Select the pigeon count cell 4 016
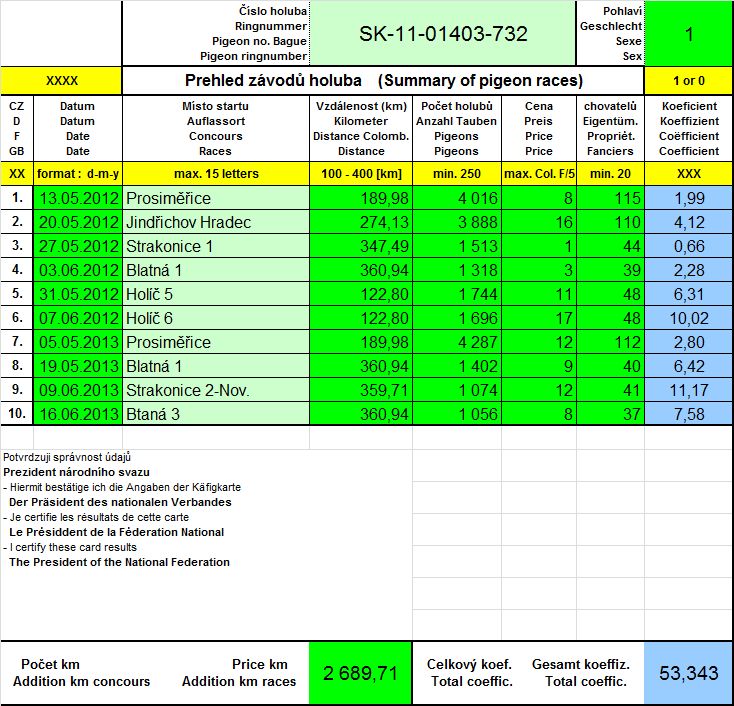 (x=456, y=199)
